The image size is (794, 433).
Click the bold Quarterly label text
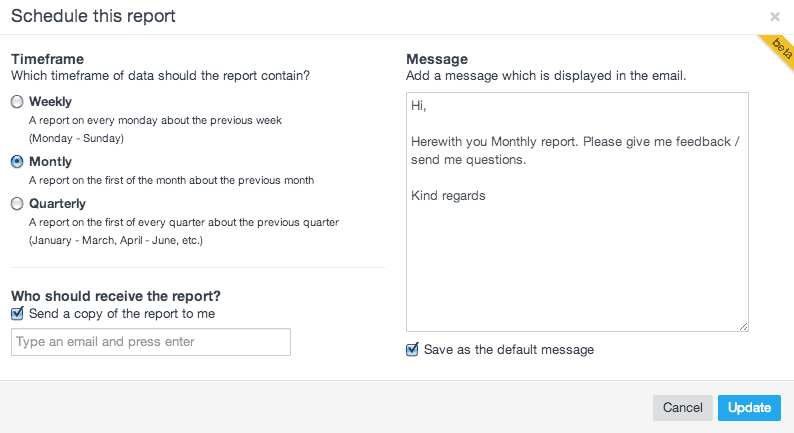[x=57, y=204]
